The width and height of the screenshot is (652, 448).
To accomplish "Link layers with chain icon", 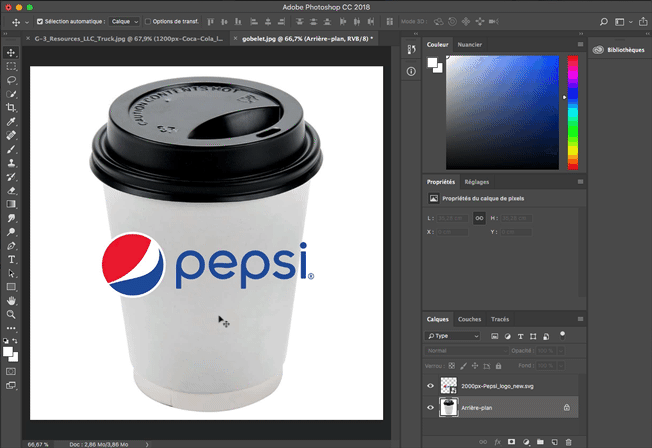I will tap(483, 442).
